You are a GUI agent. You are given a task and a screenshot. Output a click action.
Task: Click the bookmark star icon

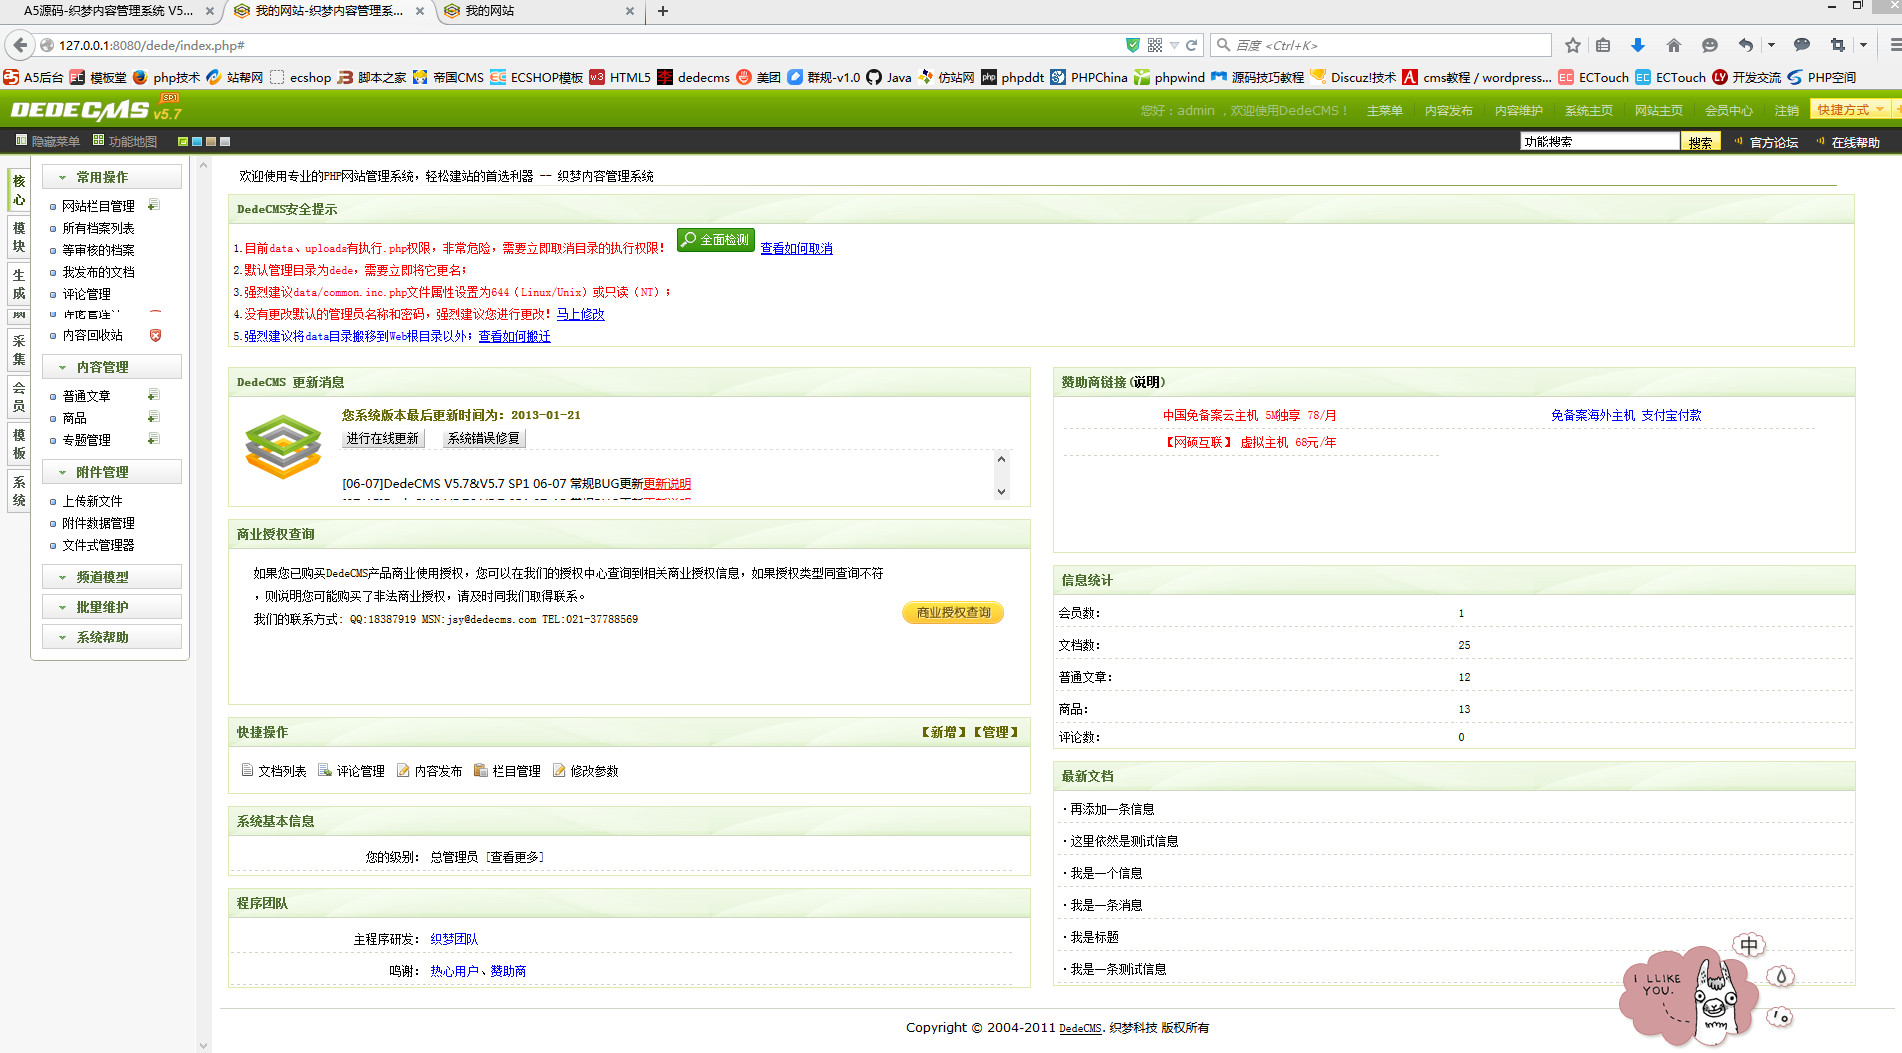[x=1573, y=45]
